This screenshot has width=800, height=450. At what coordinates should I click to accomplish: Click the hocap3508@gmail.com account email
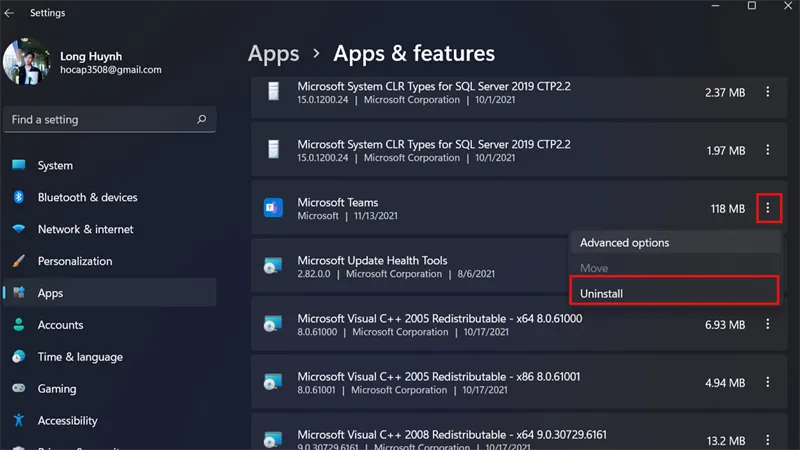(111, 70)
